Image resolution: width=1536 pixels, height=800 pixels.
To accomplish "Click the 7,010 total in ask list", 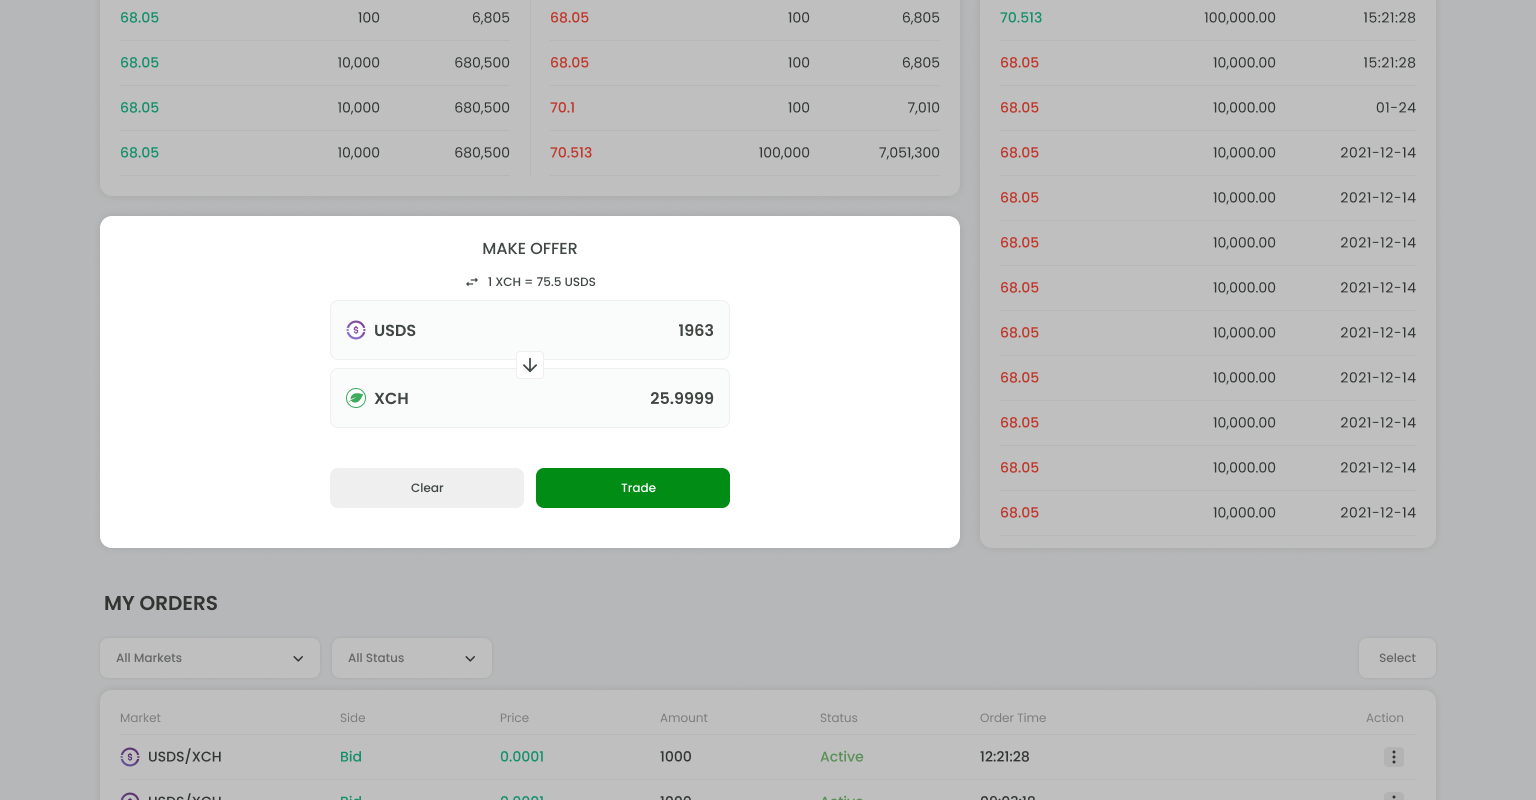I will point(923,108).
